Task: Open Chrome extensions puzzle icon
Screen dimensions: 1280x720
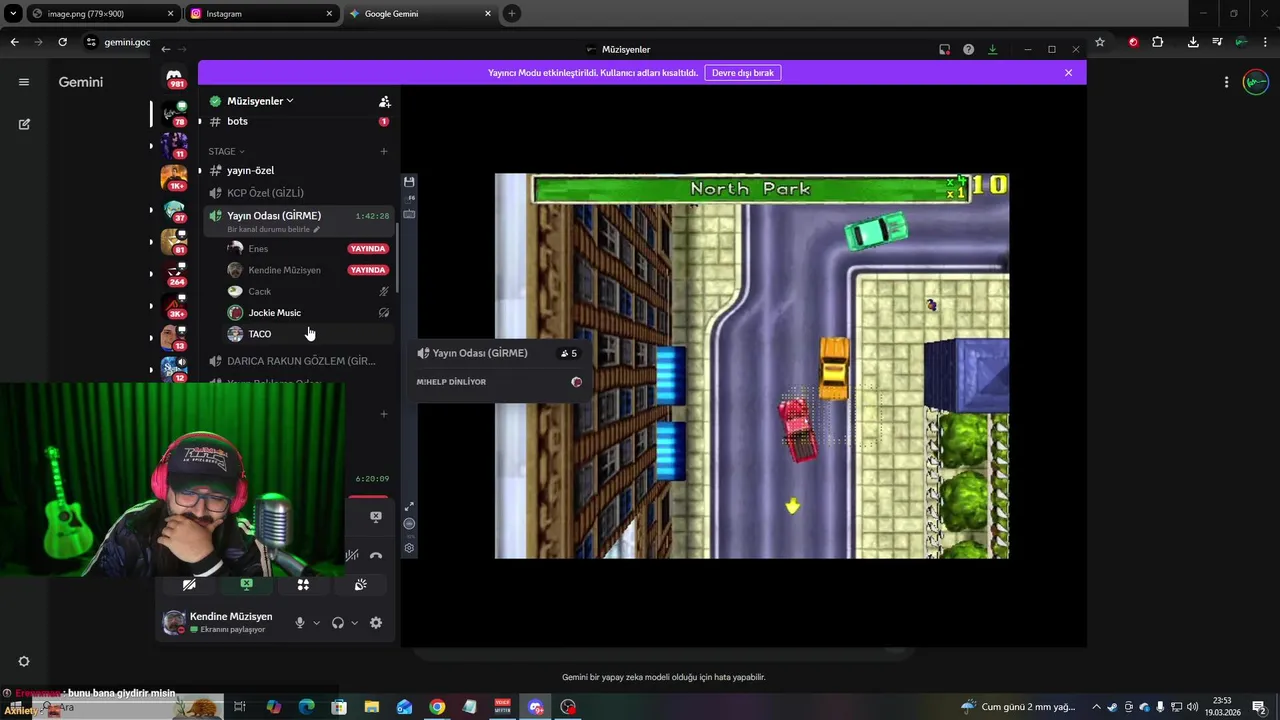Action: [1158, 42]
